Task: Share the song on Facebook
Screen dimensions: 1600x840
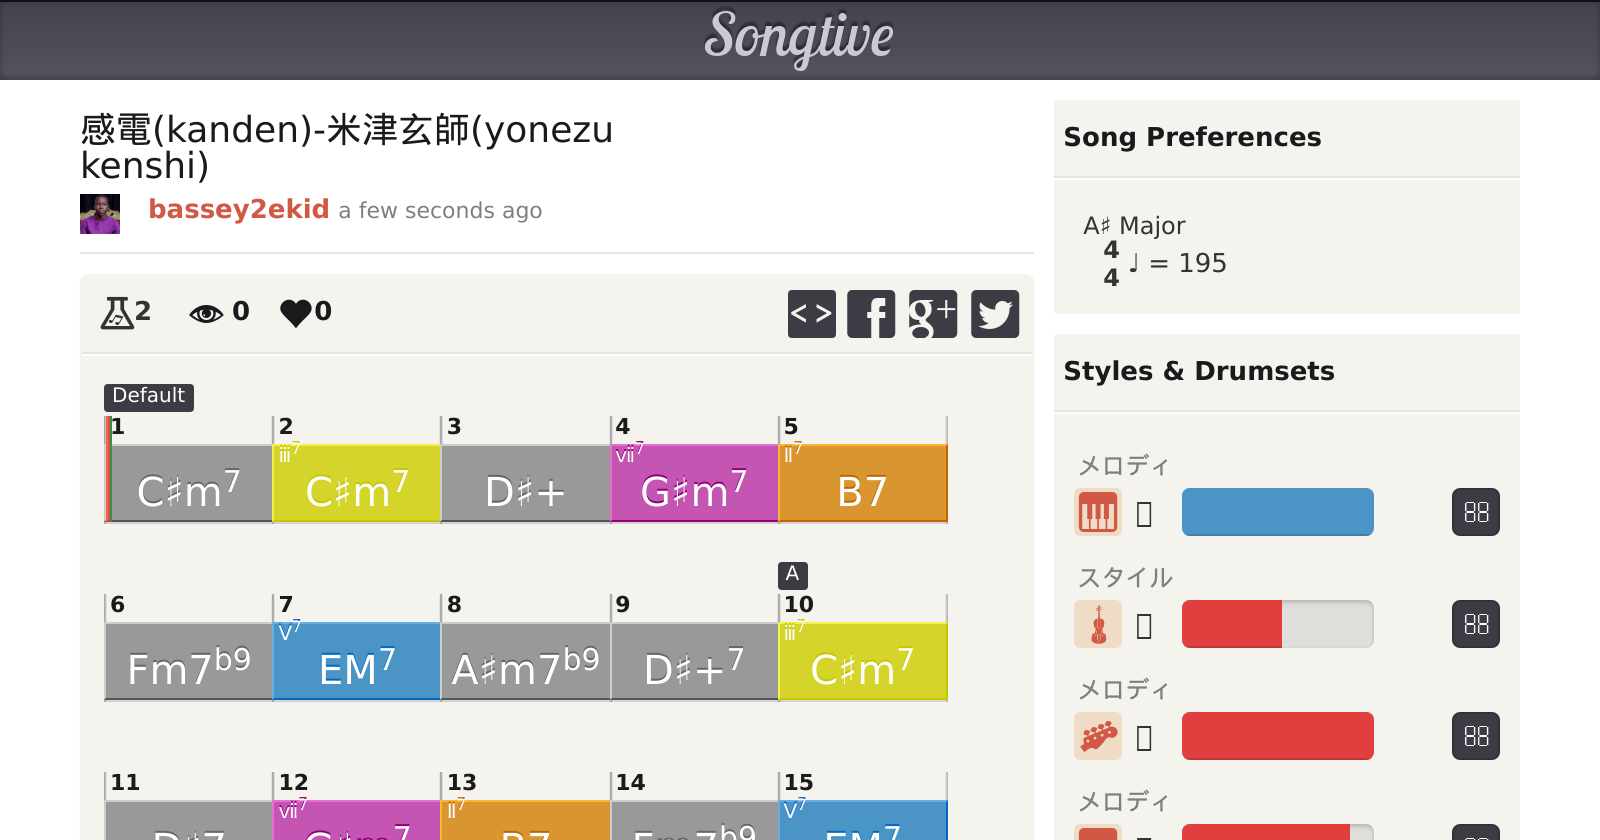Action: pyautogui.click(x=871, y=314)
